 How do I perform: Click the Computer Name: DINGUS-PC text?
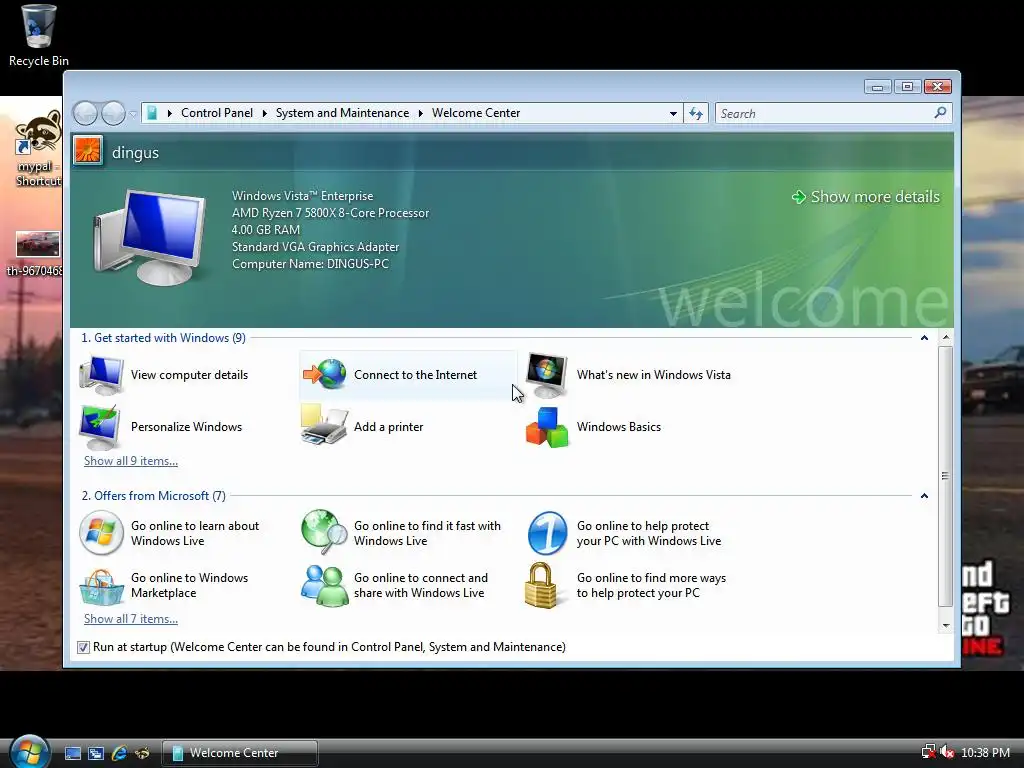310,264
